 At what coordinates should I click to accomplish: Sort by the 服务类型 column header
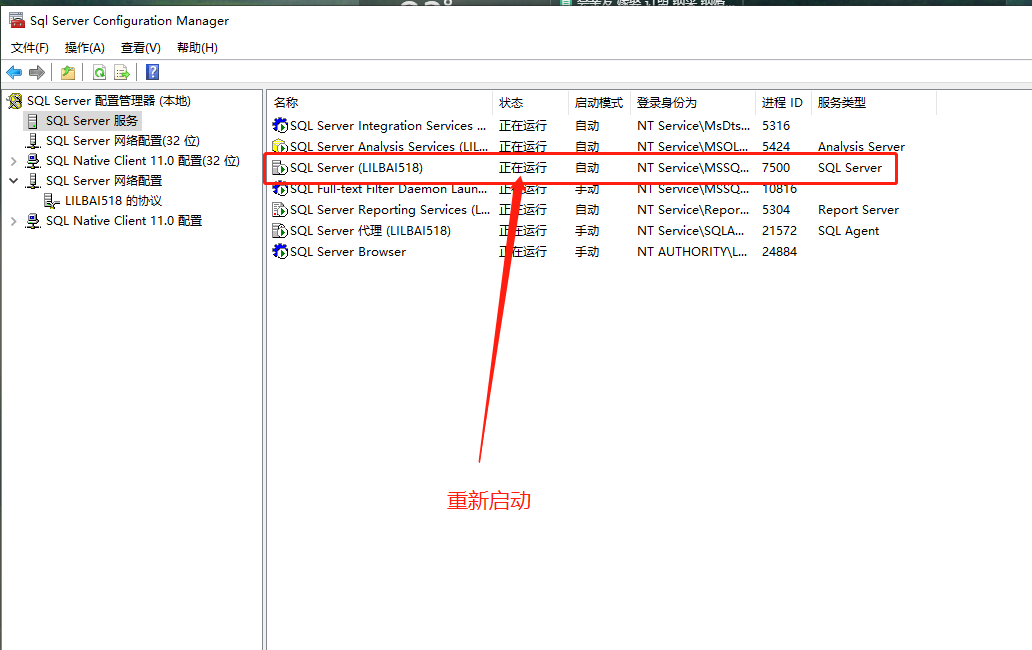point(873,103)
